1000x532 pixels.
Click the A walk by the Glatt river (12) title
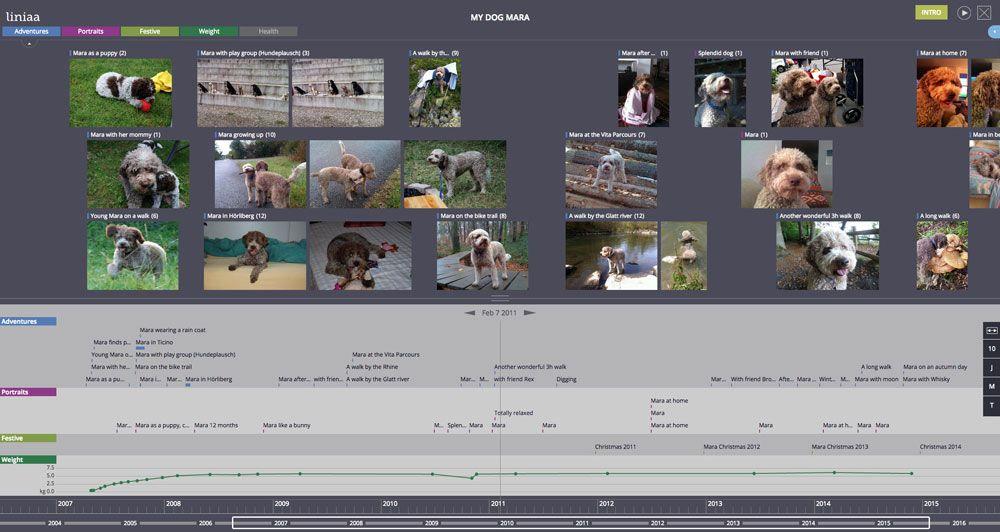coord(607,216)
